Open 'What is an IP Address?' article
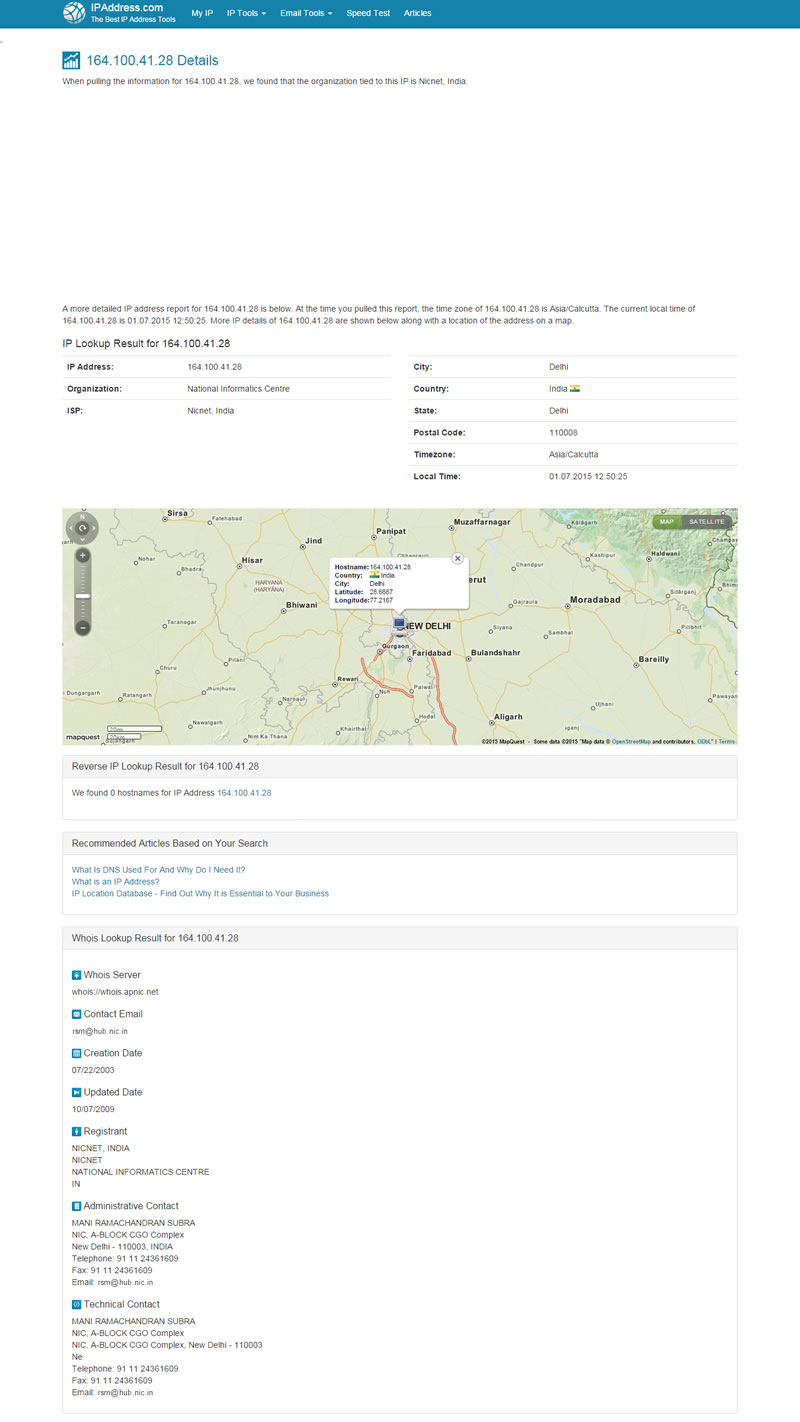The width and height of the screenshot is (800, 1422). point(115,882)
